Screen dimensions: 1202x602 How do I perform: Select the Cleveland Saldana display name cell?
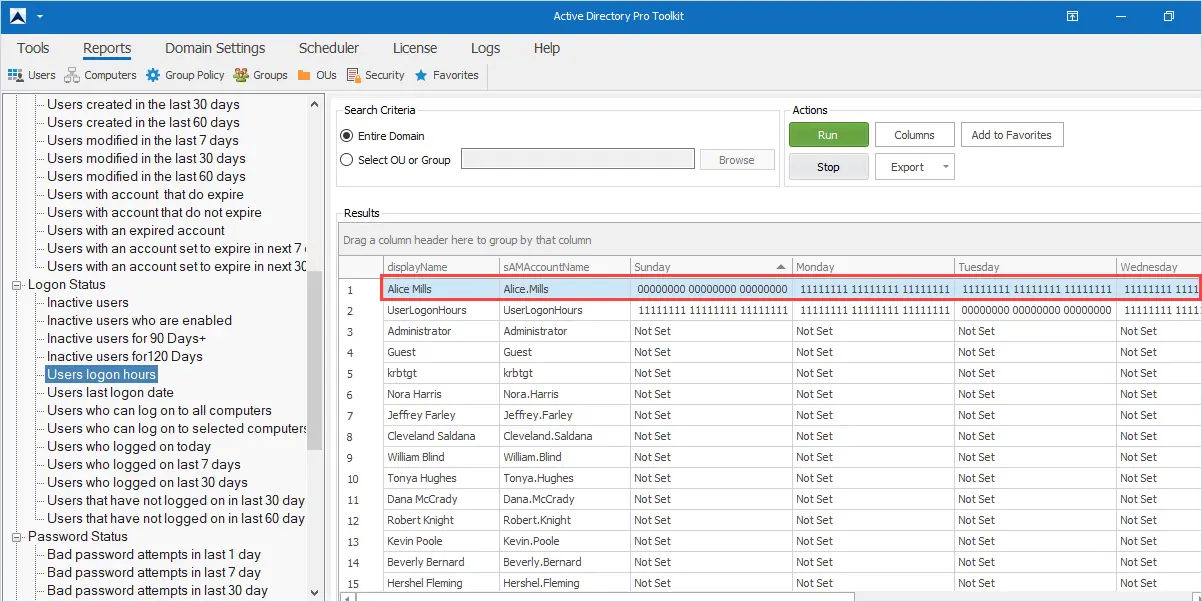point(441,436)
